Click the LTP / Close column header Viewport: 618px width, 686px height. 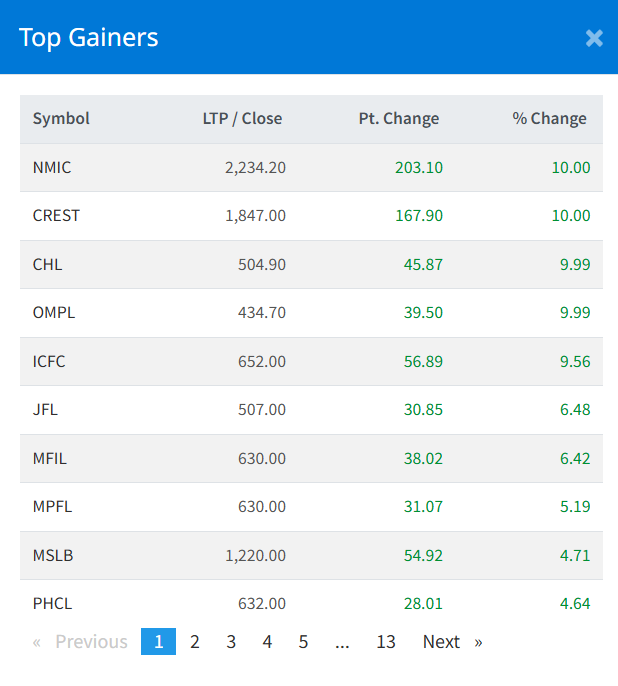[x=242, y=118]
